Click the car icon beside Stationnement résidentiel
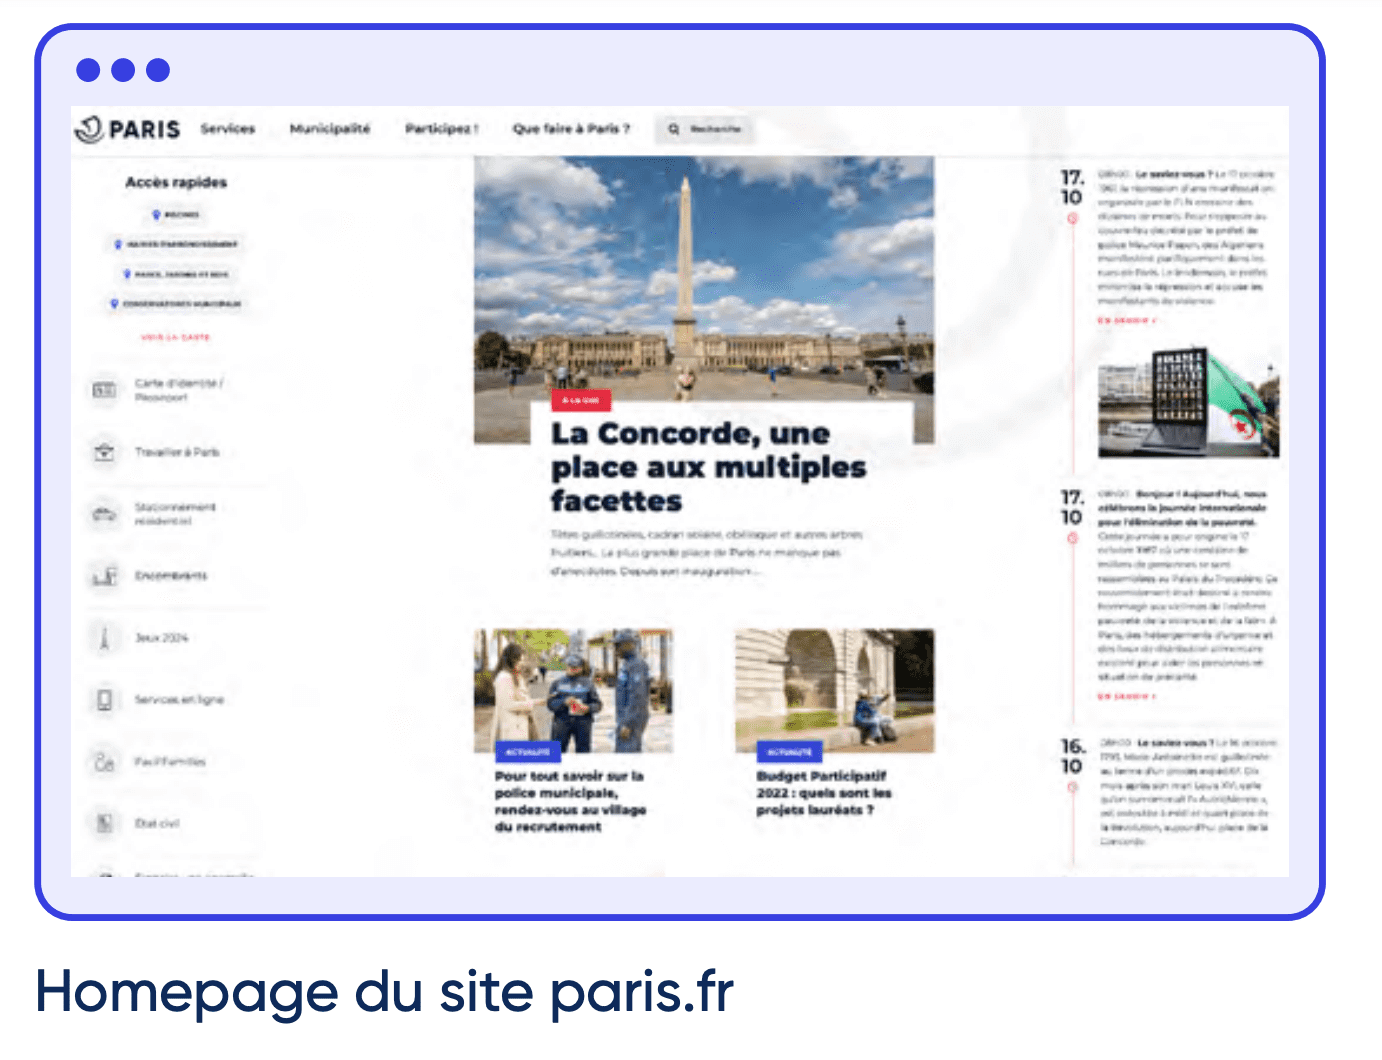 104,514
